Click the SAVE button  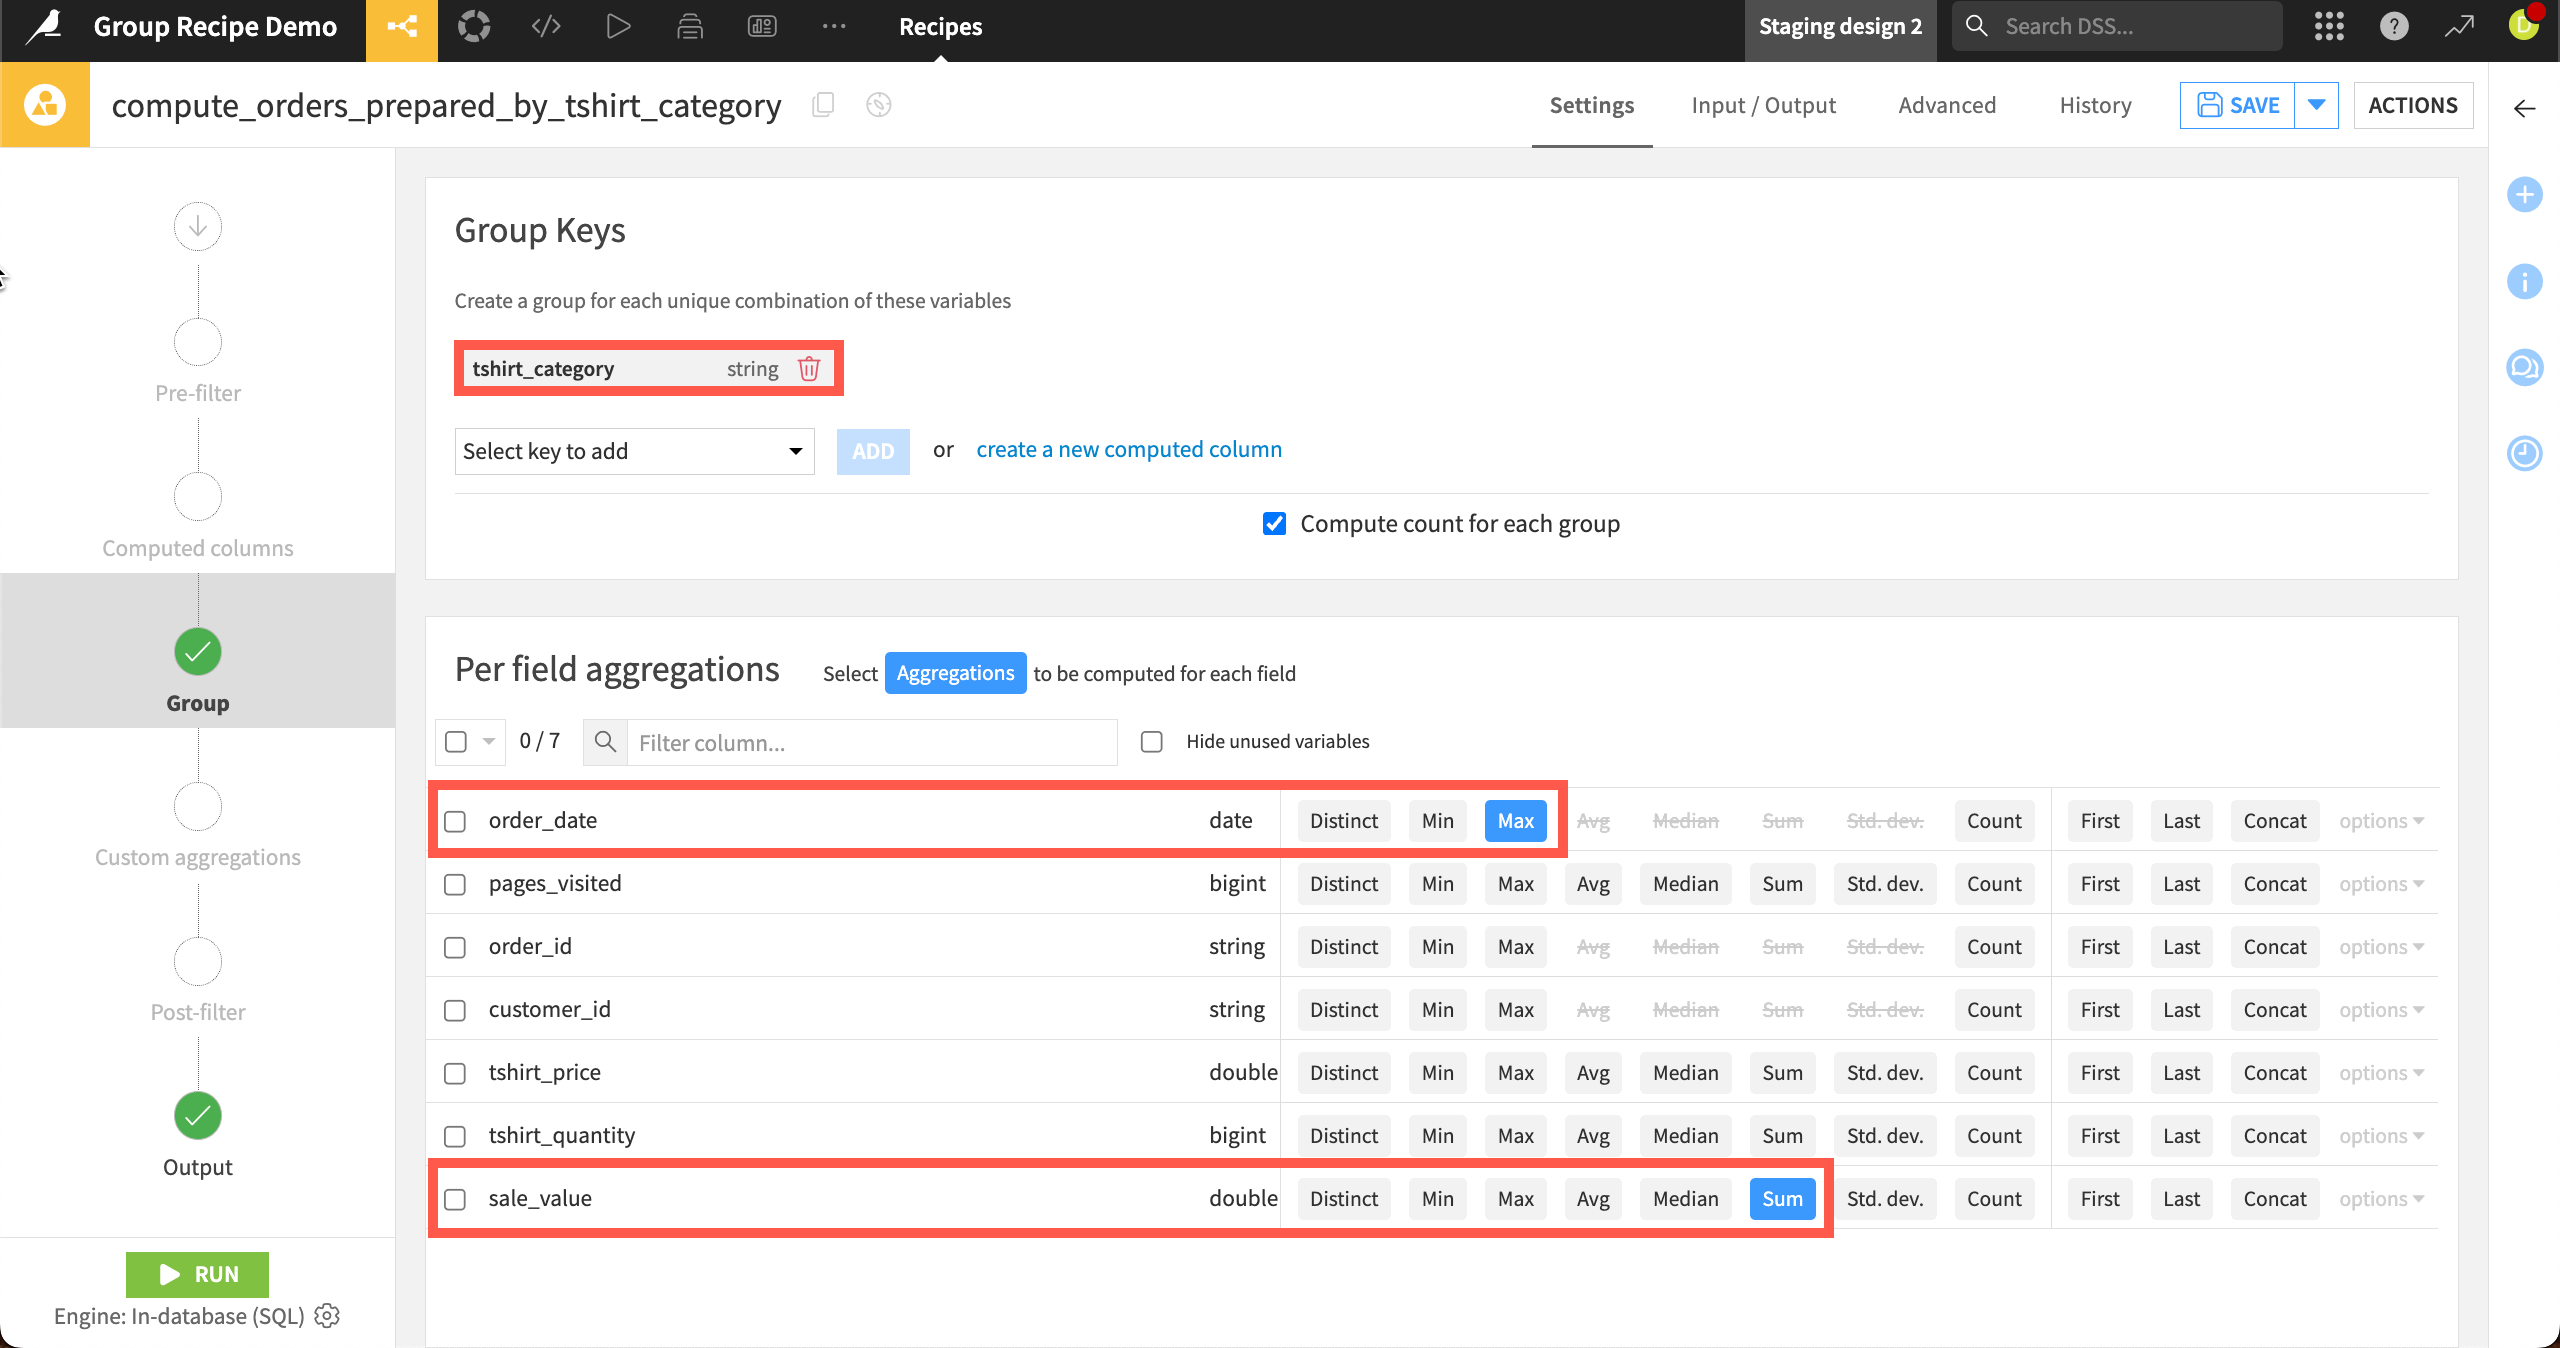pyautogui.click(x=2238, y=105)
